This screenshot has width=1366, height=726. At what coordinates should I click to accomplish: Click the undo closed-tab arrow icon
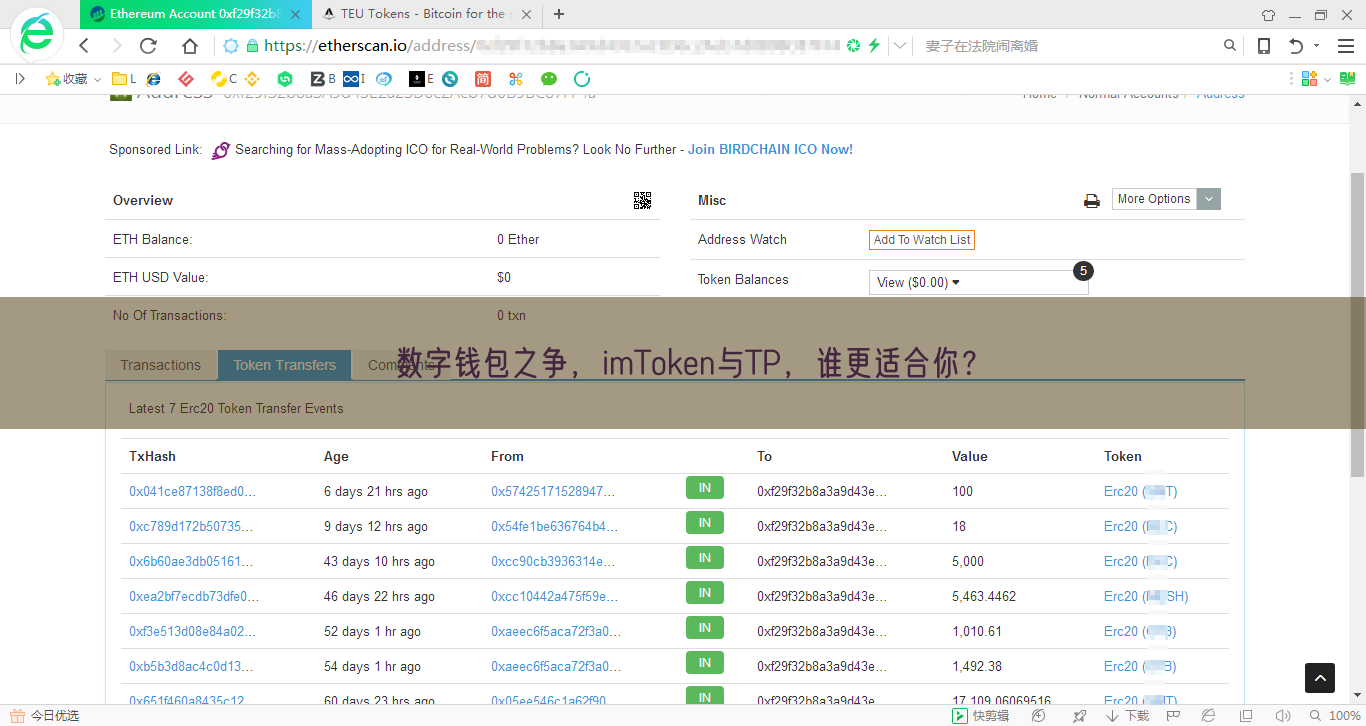point(1296,46)
